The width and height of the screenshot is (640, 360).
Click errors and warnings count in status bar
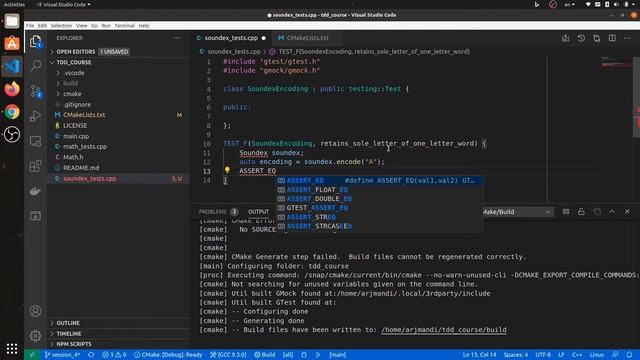(114, 355)
